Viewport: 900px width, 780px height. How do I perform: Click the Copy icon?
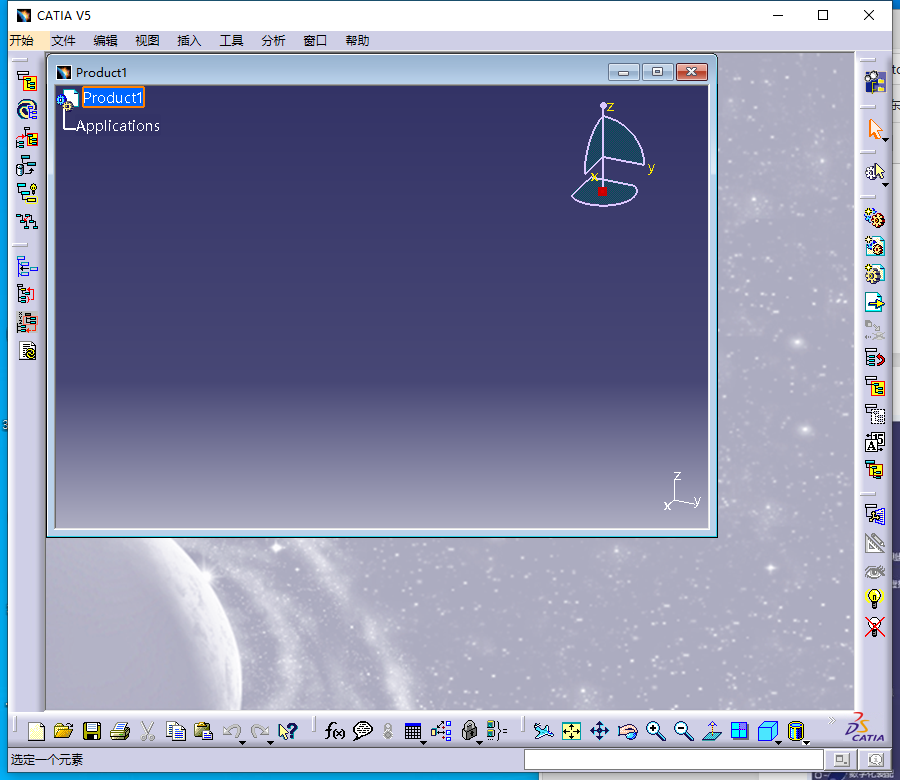tap(175, 731)
